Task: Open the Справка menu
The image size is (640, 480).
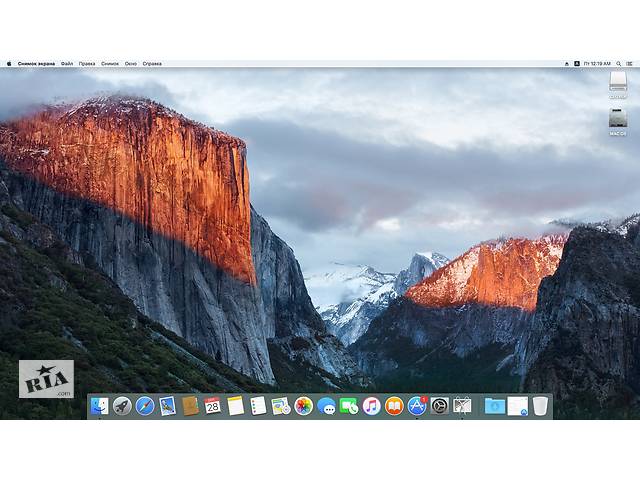Action: coord(152,64)
